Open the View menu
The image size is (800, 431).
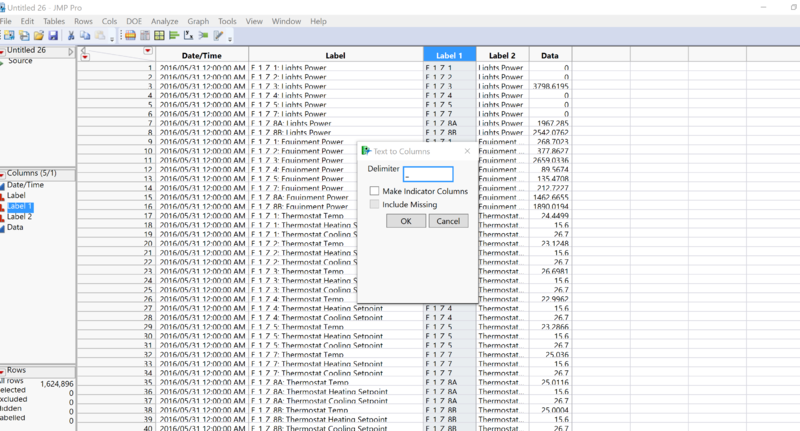tap(254, 21)
